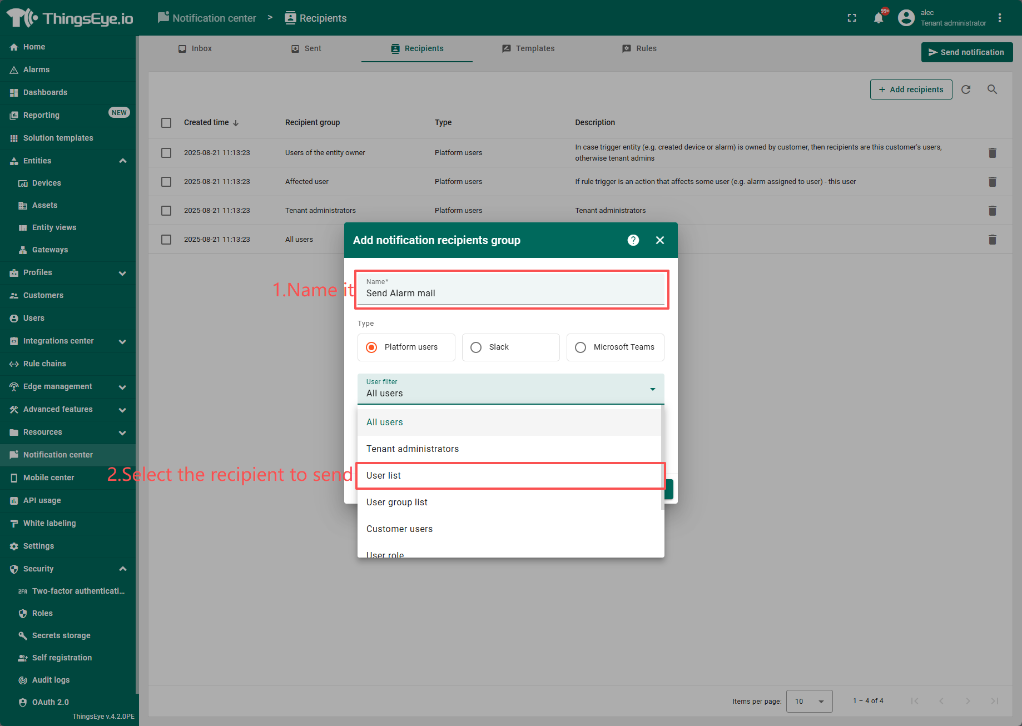
Task: Click the Name input field
Action: [510, 293]
